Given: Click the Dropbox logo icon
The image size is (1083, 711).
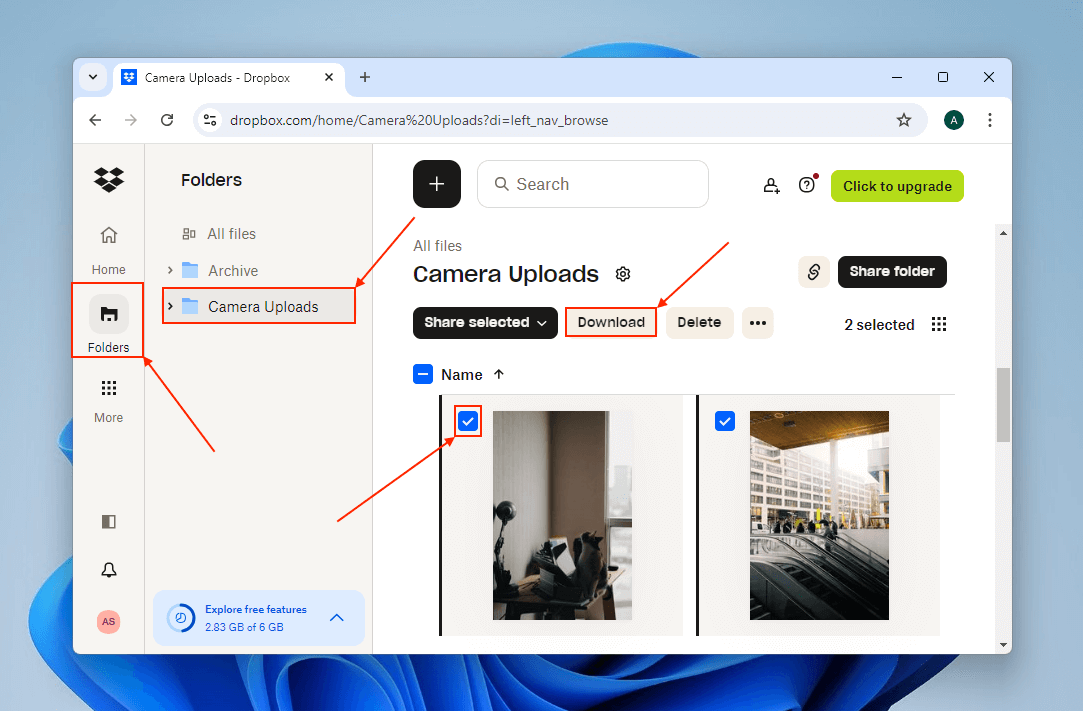Looking at the screenshot, I should point(109,180).
